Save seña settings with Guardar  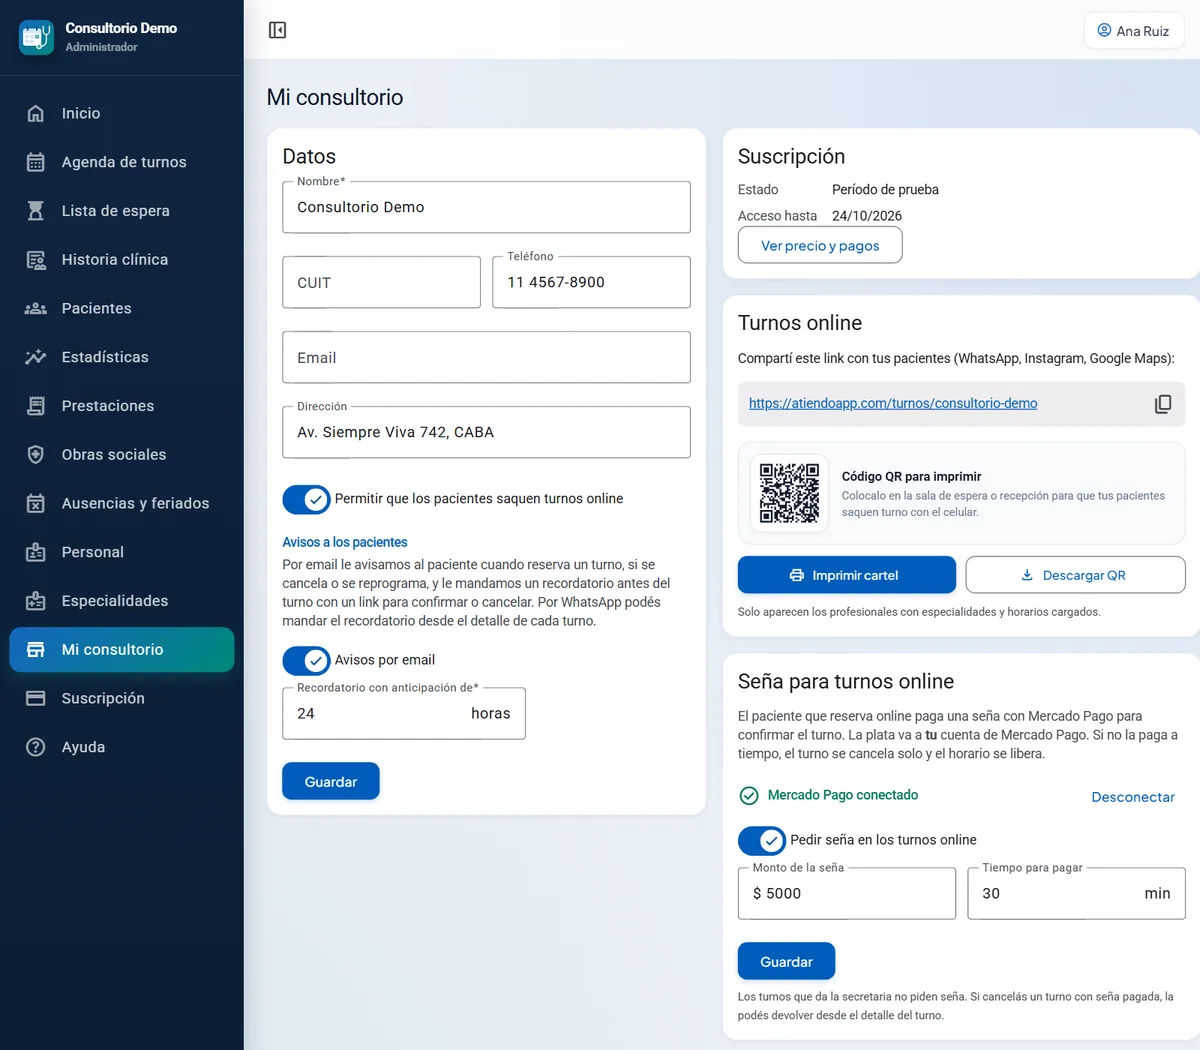point(786,962)
